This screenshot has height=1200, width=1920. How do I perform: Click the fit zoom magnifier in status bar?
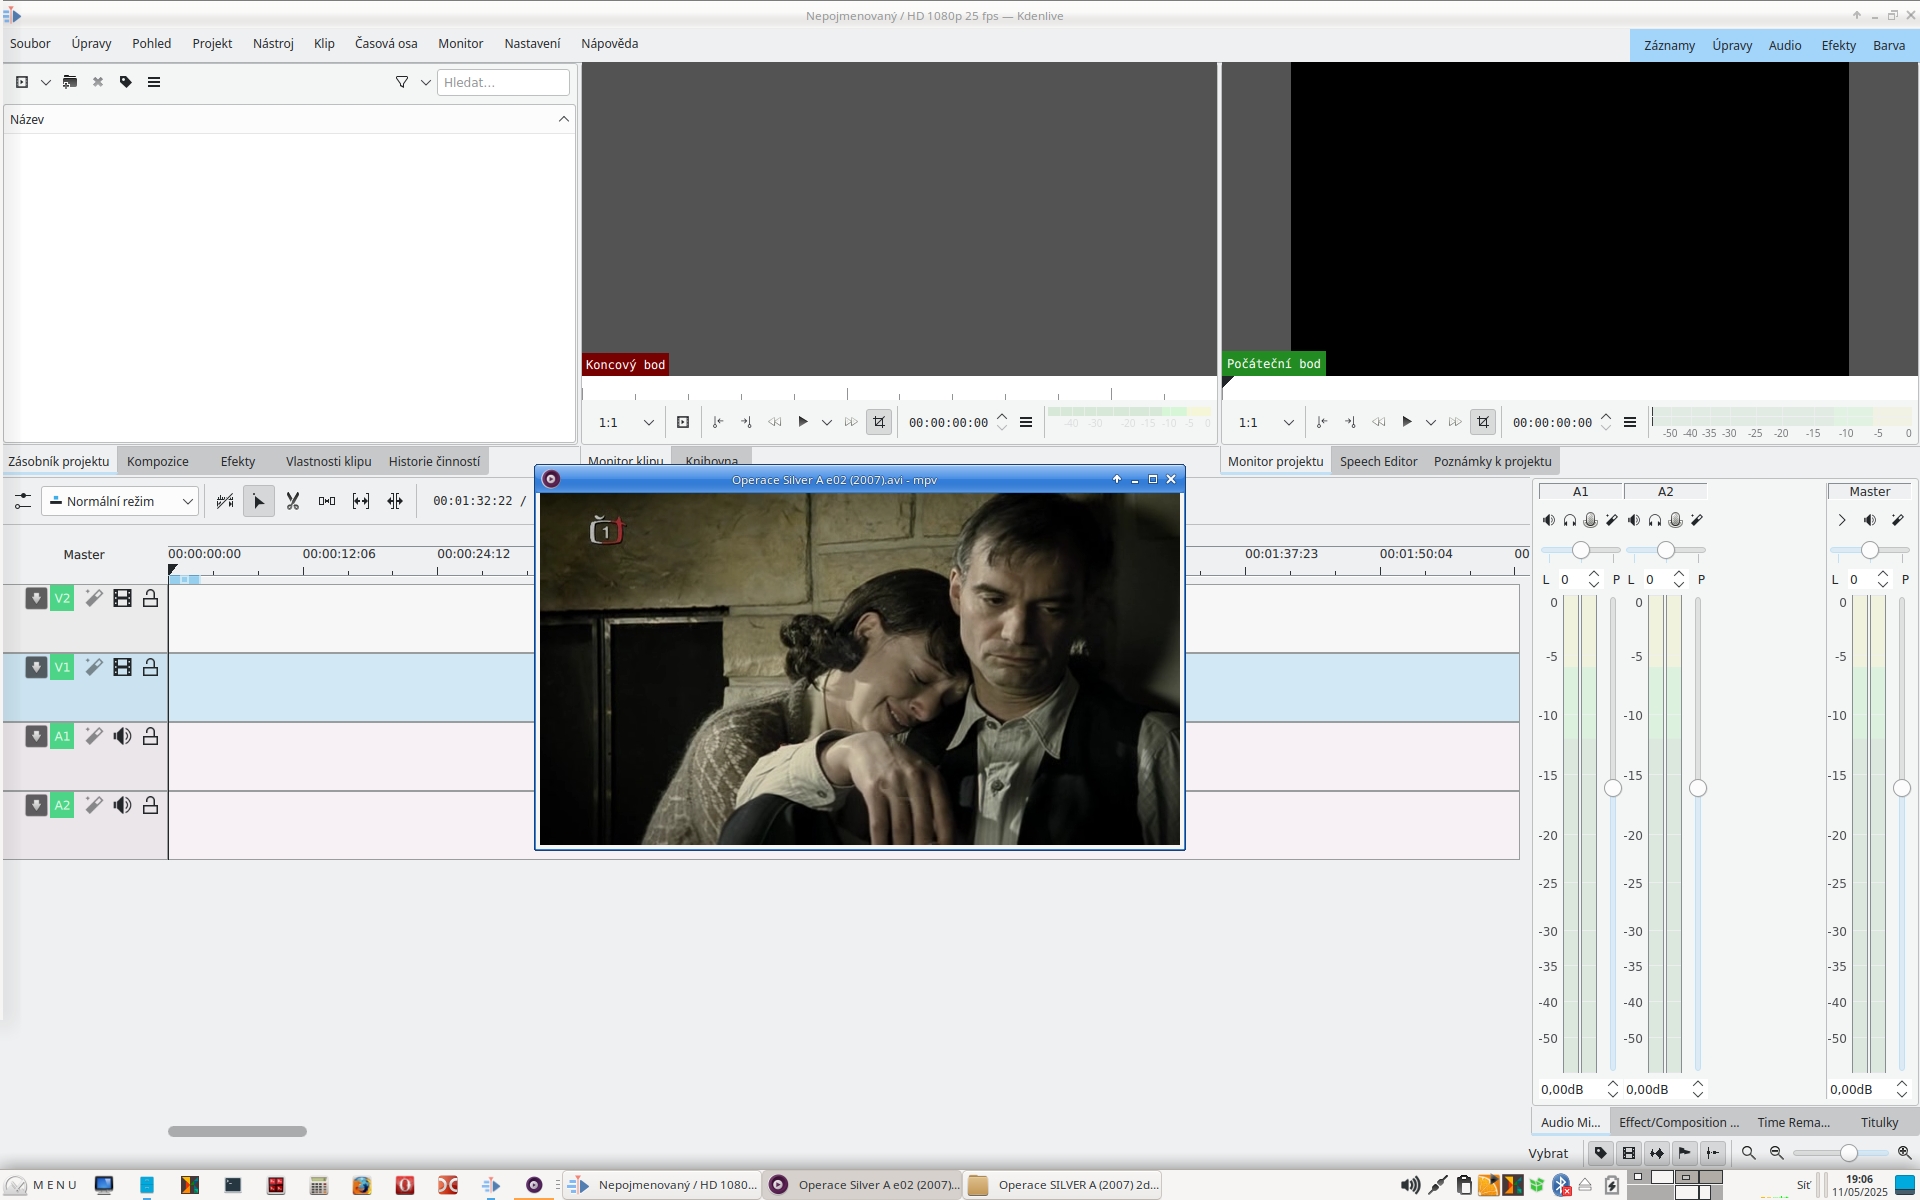click(1749, 1153)
